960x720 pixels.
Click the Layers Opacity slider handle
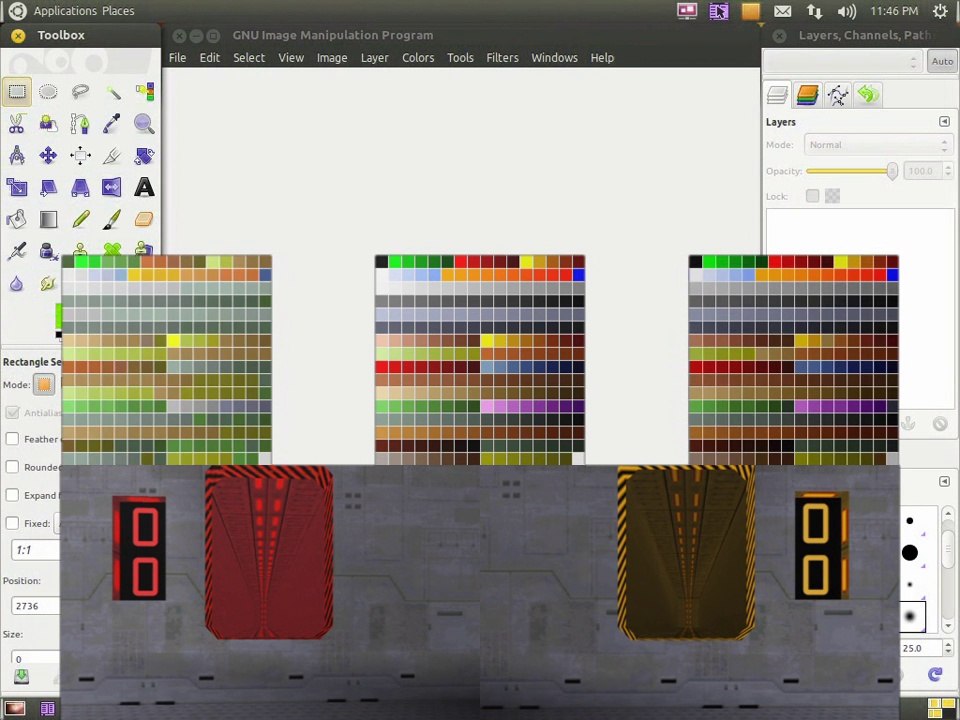pyautogui.click(x=892, y=171)
